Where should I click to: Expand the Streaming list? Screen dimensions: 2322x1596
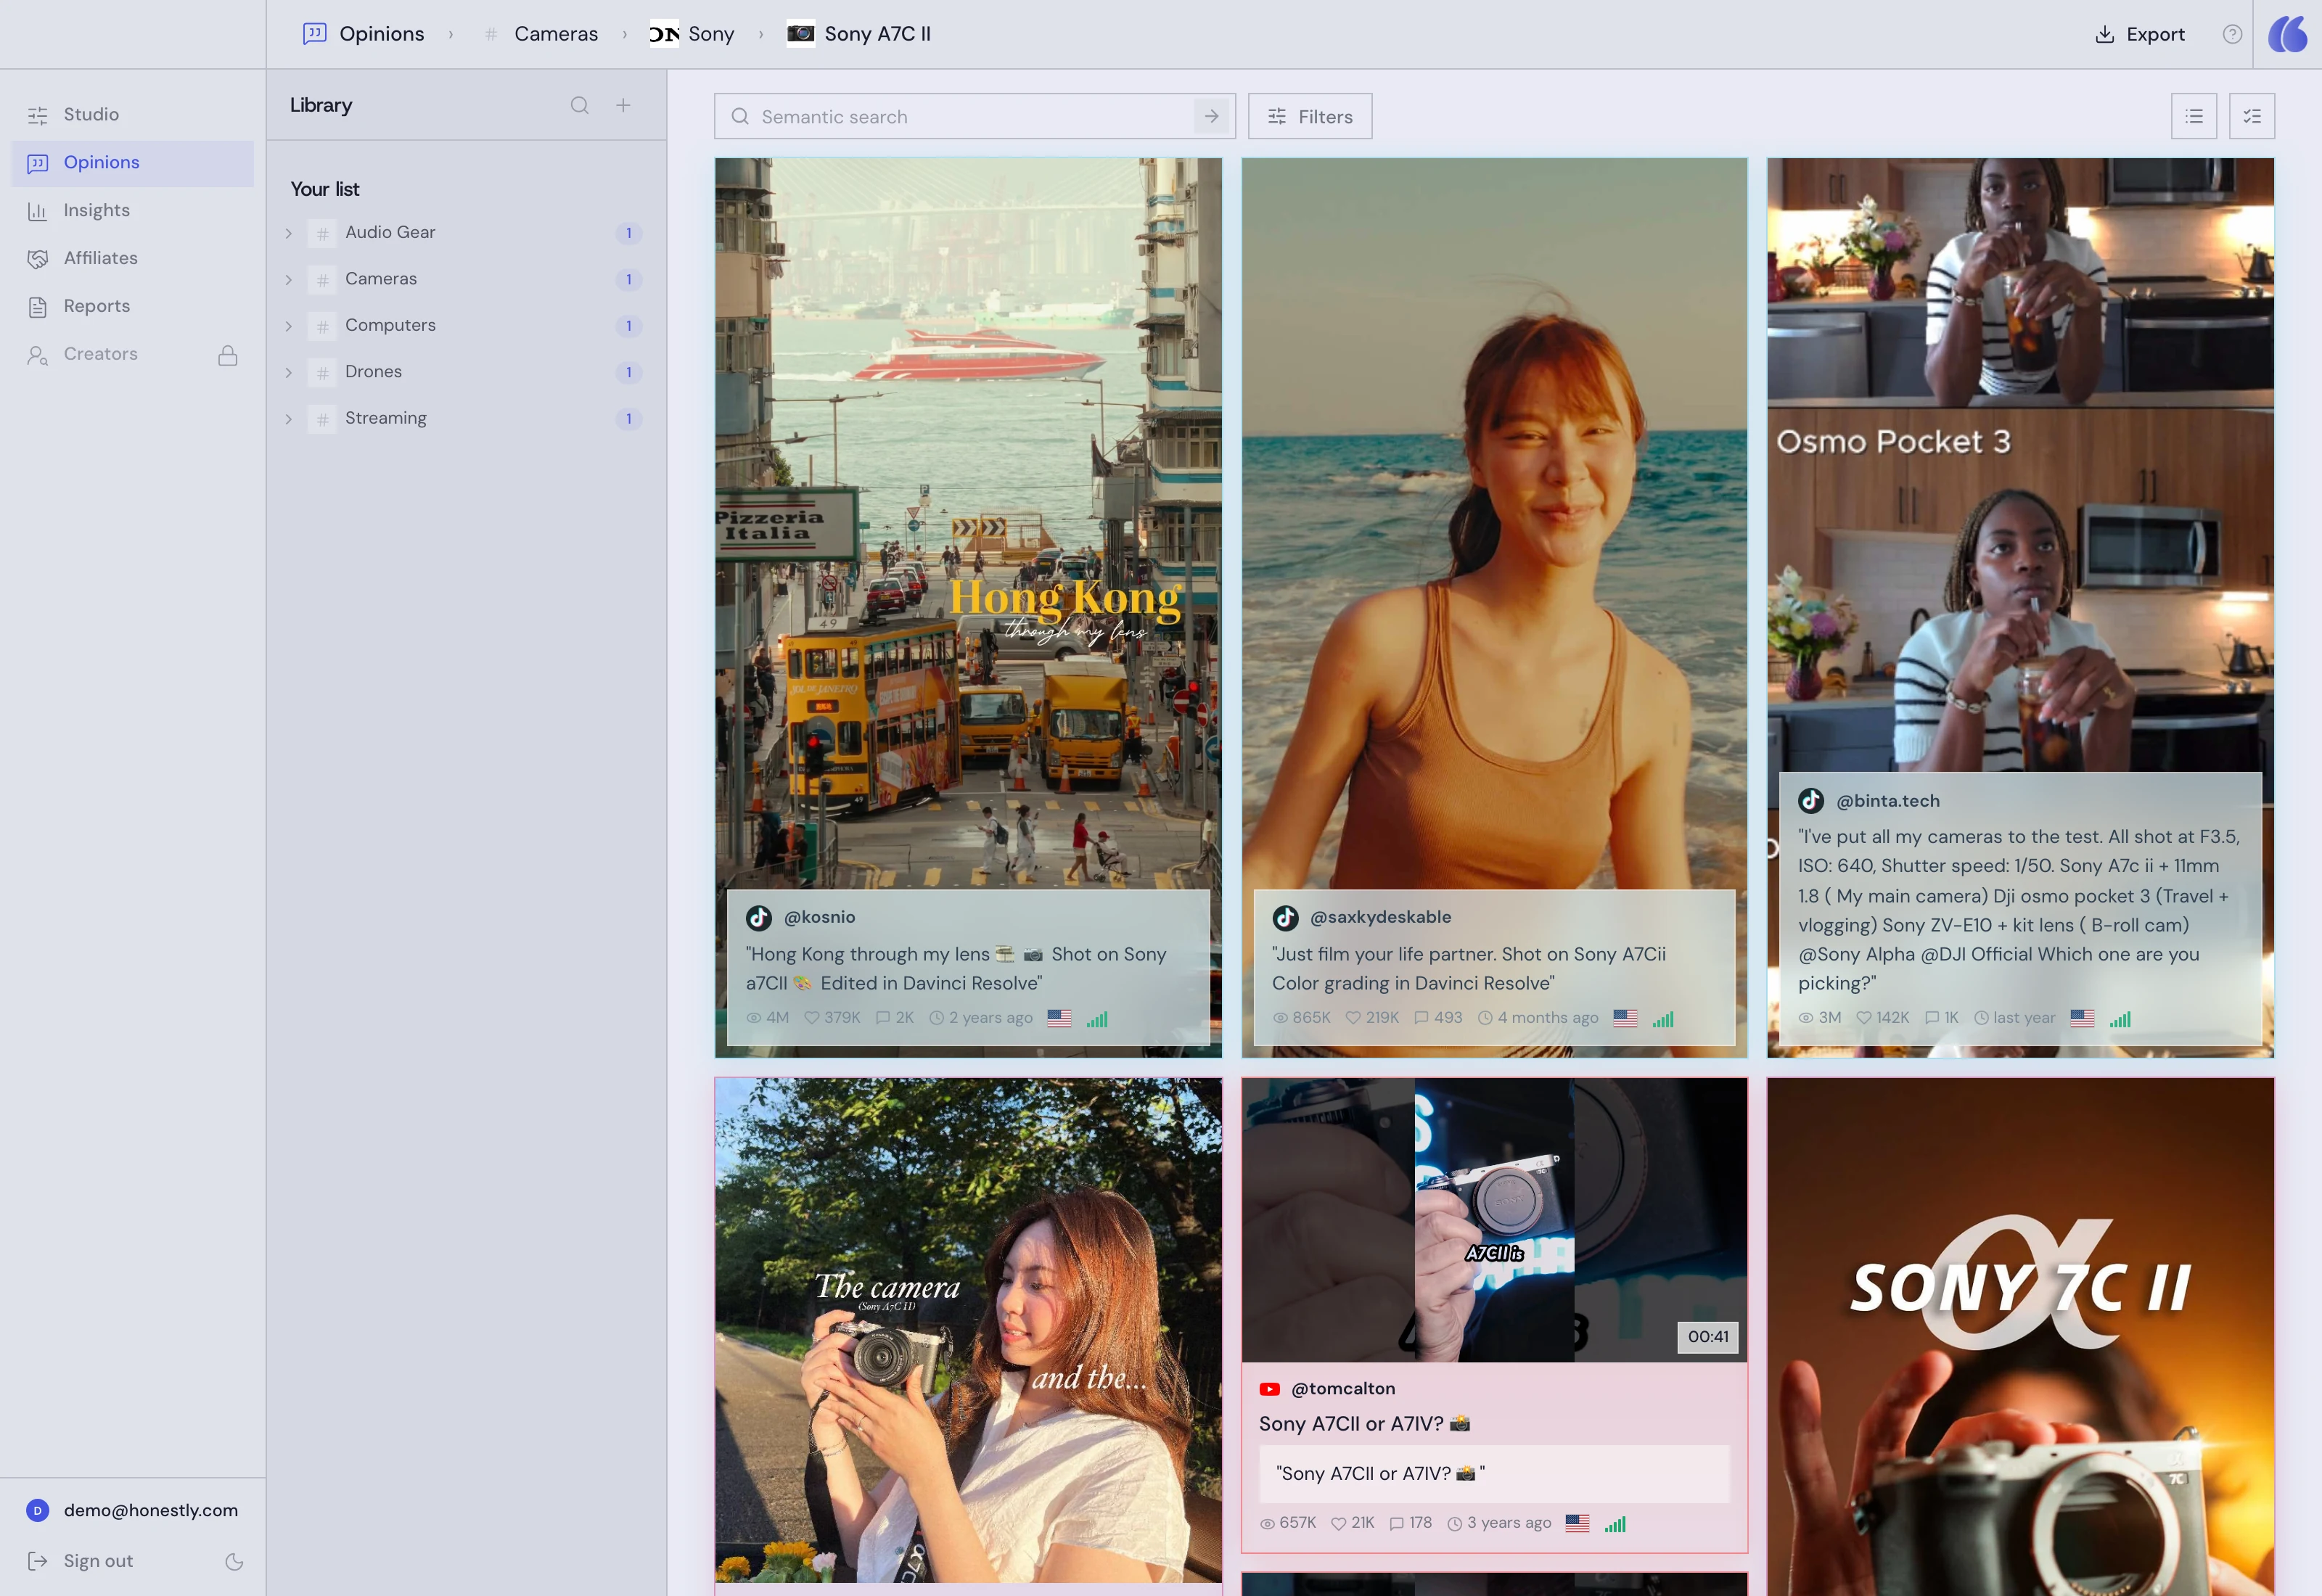[289, 420]
